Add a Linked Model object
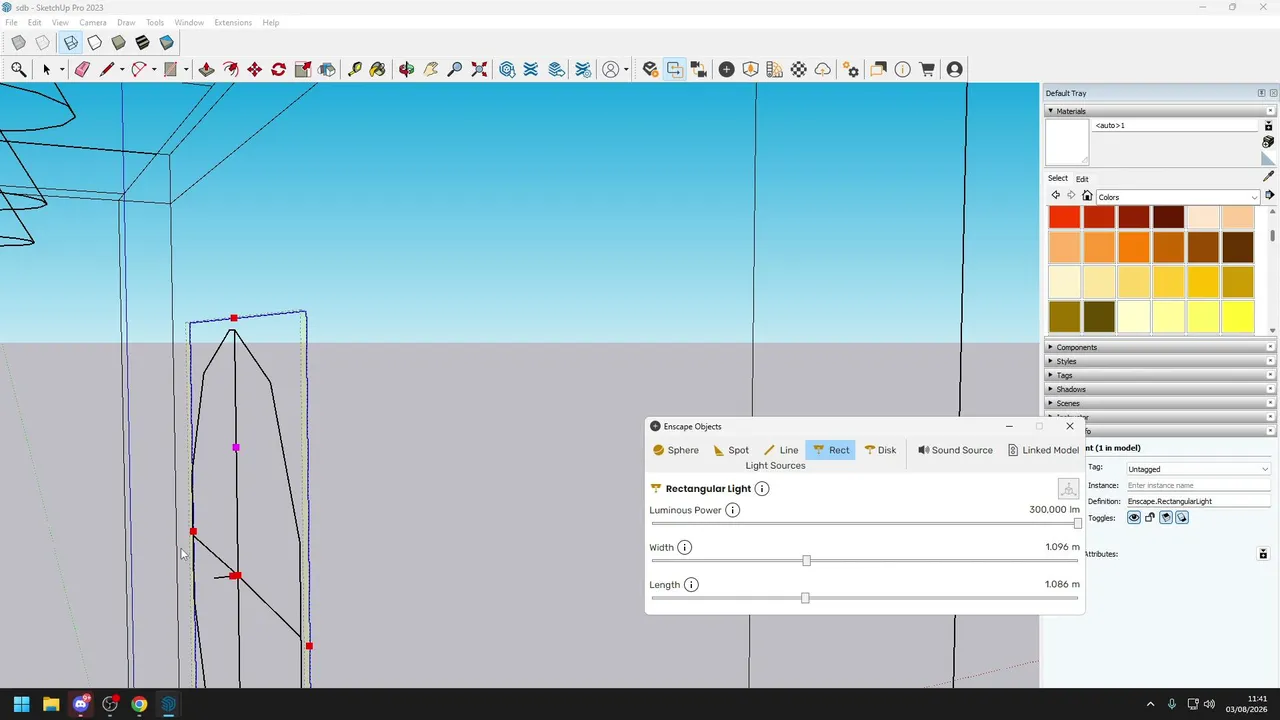This screenshot has width=1280, height=720. tap(1043, 450)
